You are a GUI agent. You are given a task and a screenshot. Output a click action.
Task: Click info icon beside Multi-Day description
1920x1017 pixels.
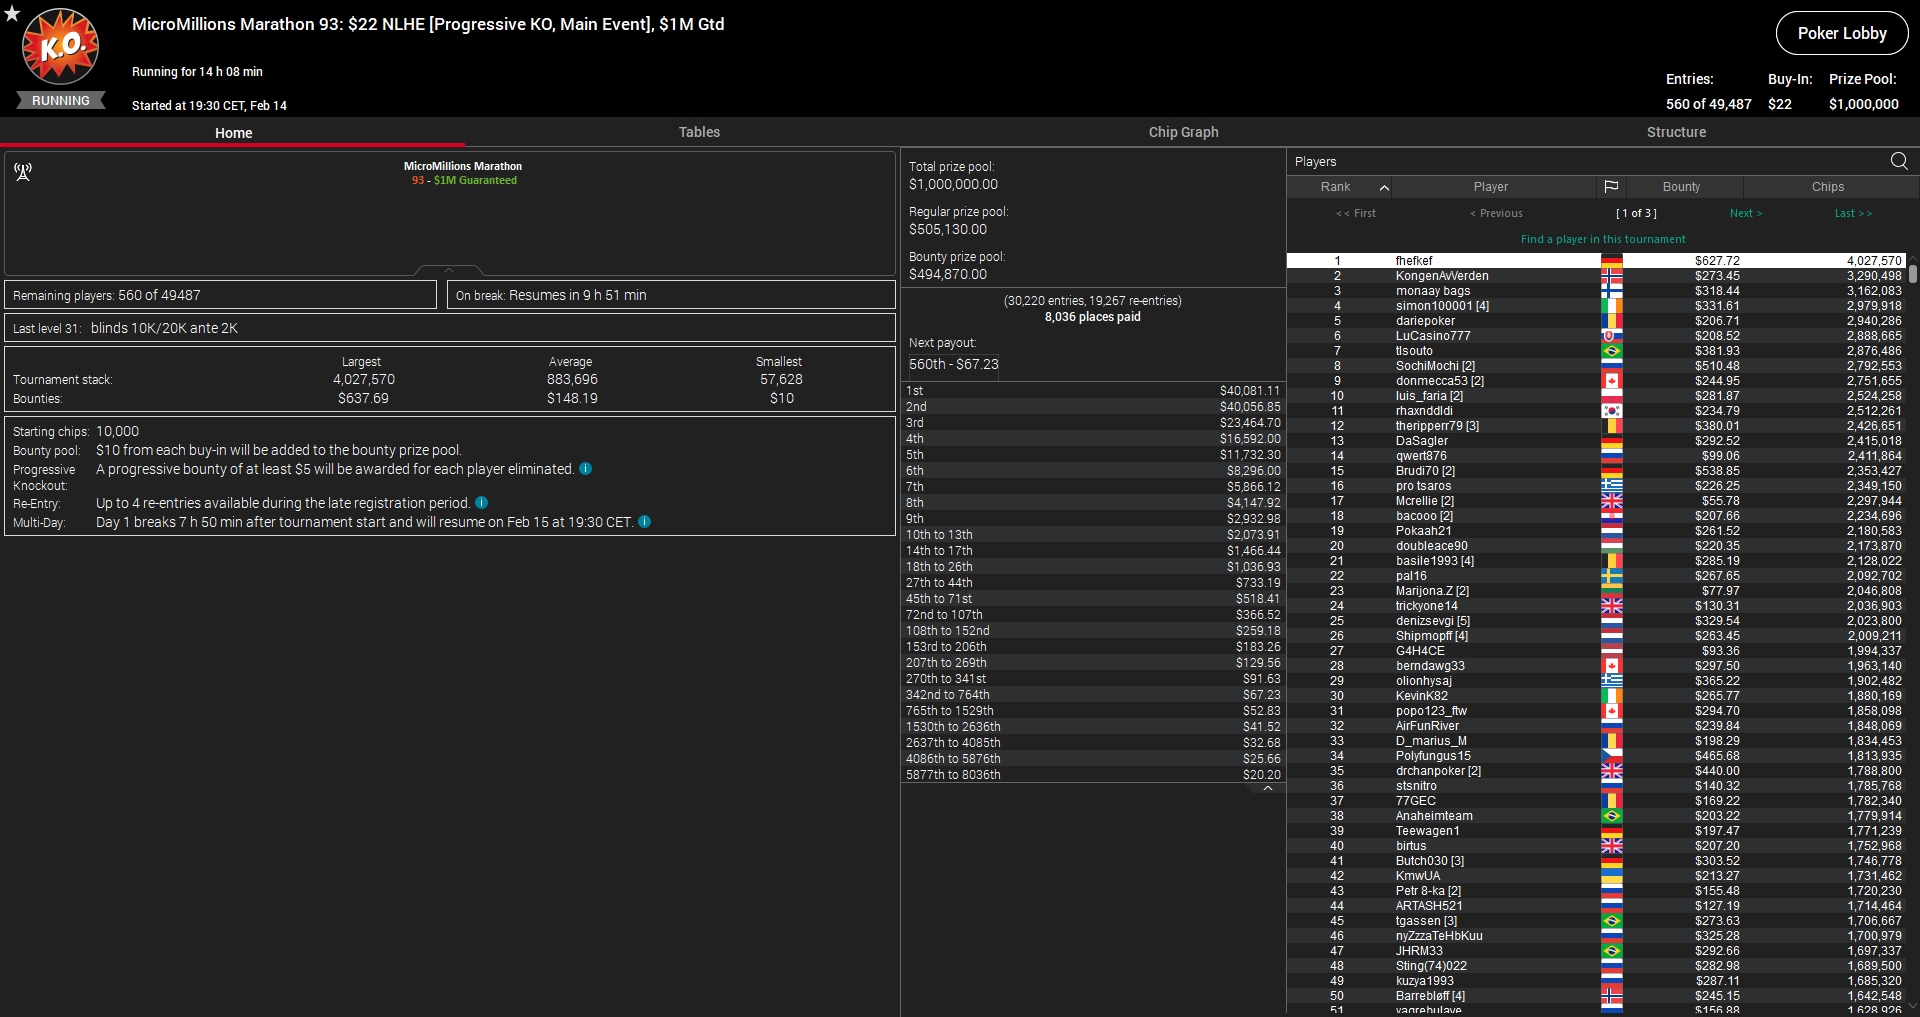pyautogui.click(x=645, y=522)
